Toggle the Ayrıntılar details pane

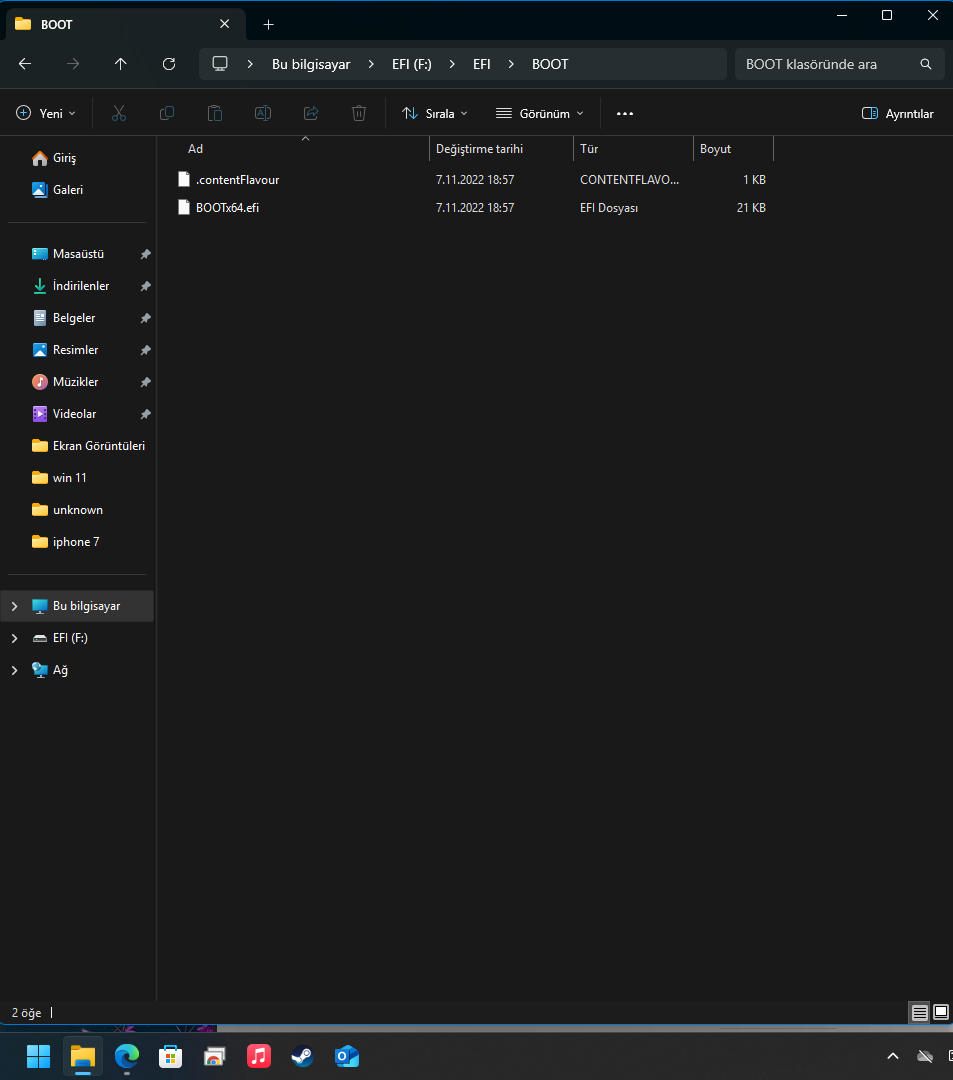[x=897, y=114]
